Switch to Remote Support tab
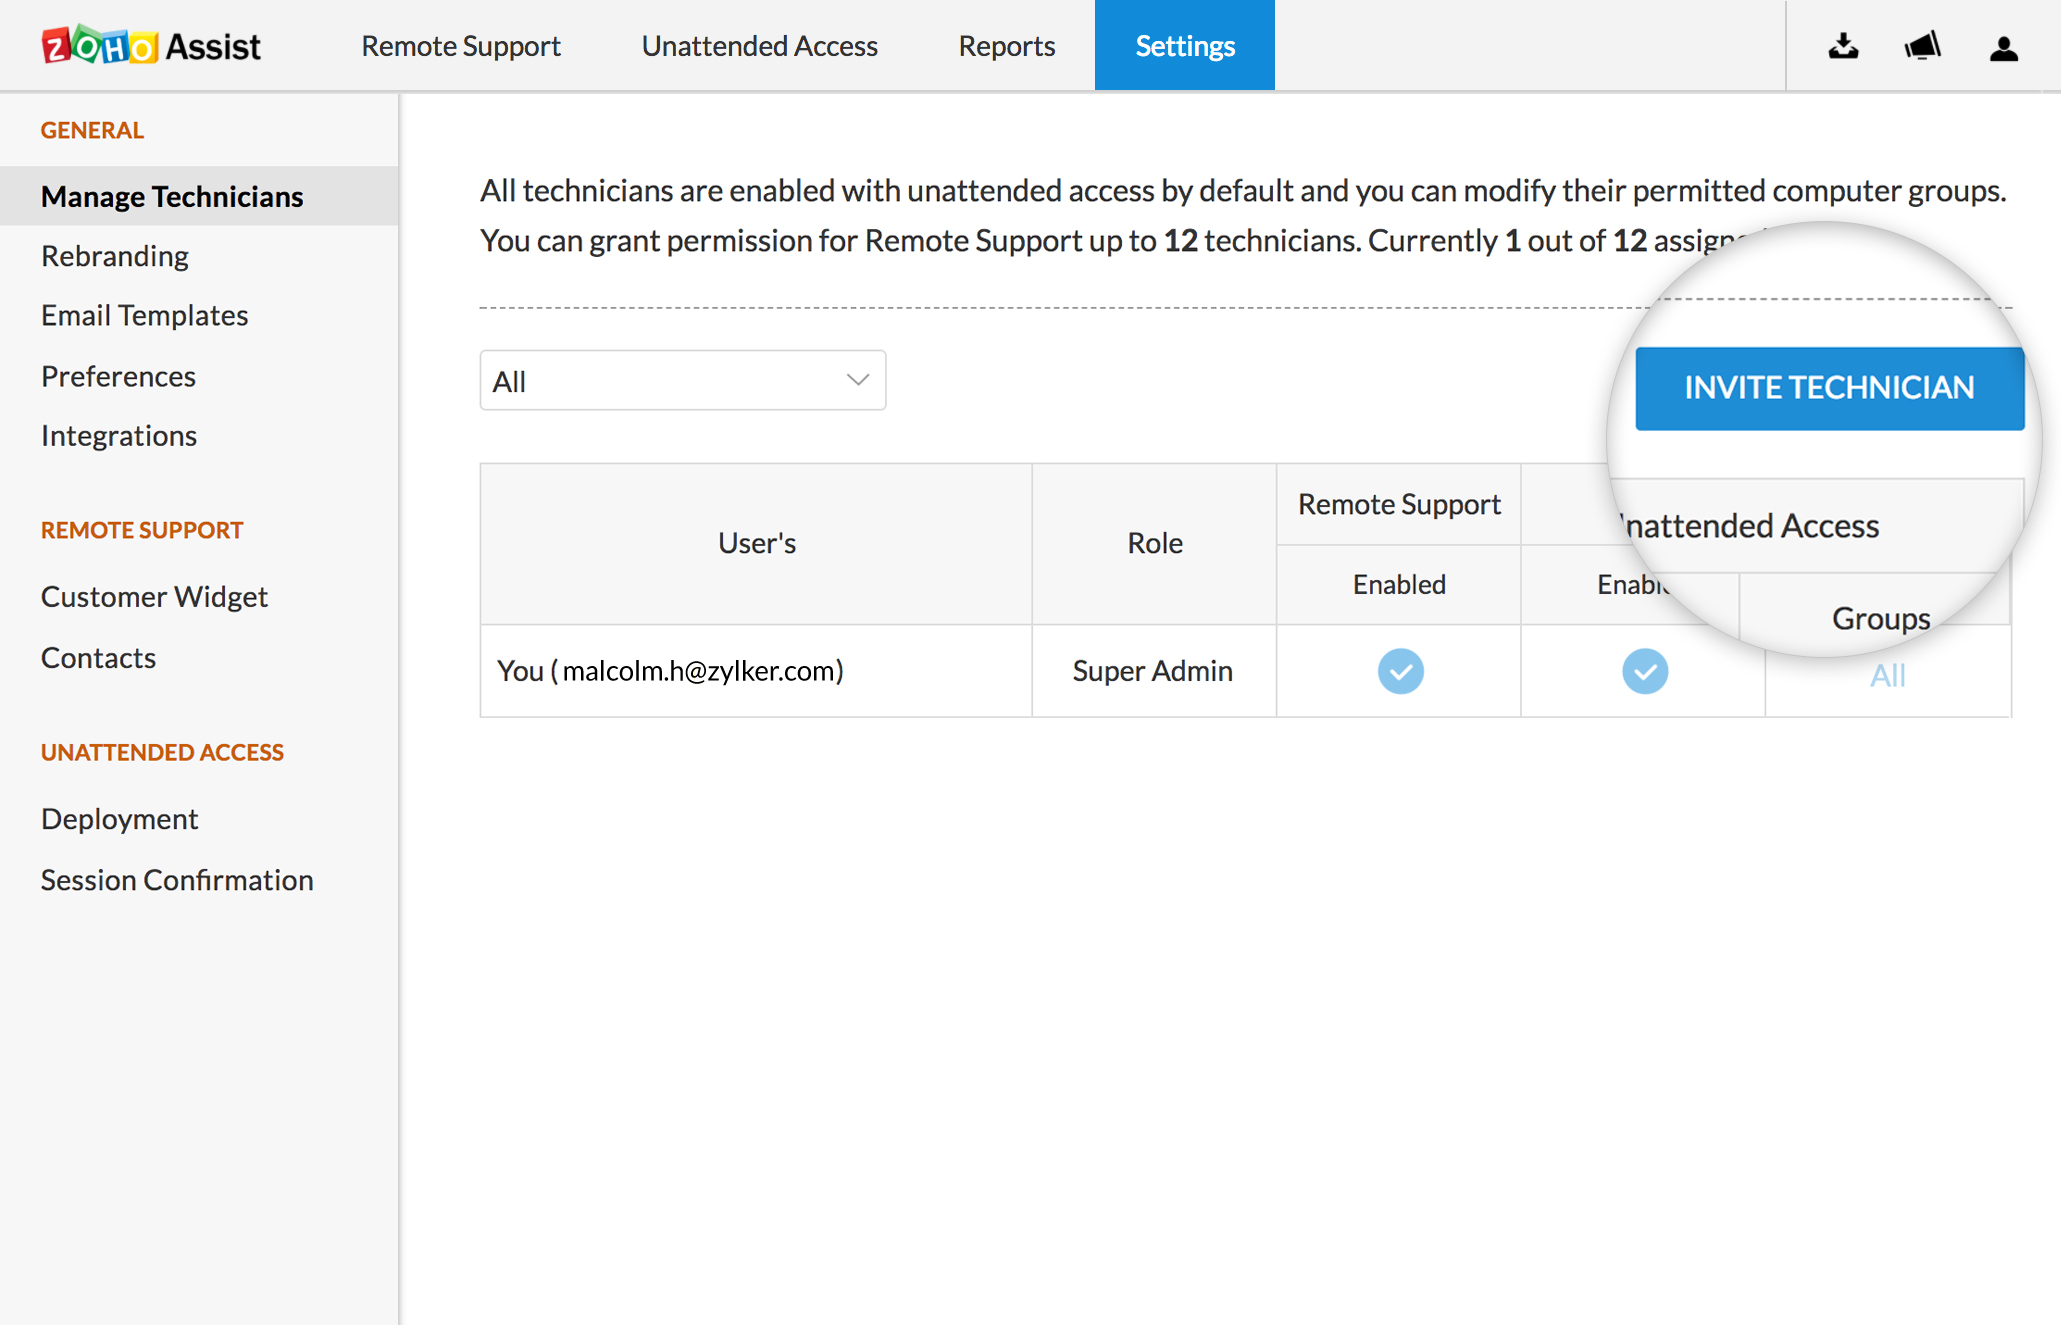The height and width of the screenshot is (1325, 2061). pos(460,46)
